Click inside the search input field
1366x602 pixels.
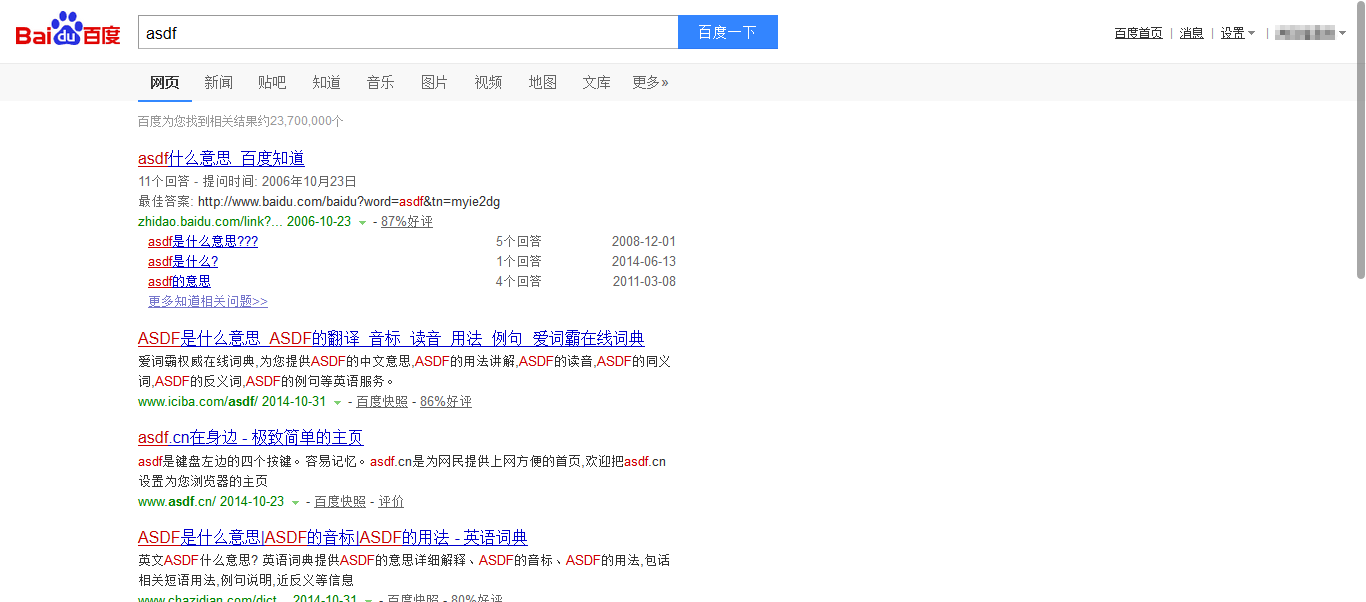[400, 32]
